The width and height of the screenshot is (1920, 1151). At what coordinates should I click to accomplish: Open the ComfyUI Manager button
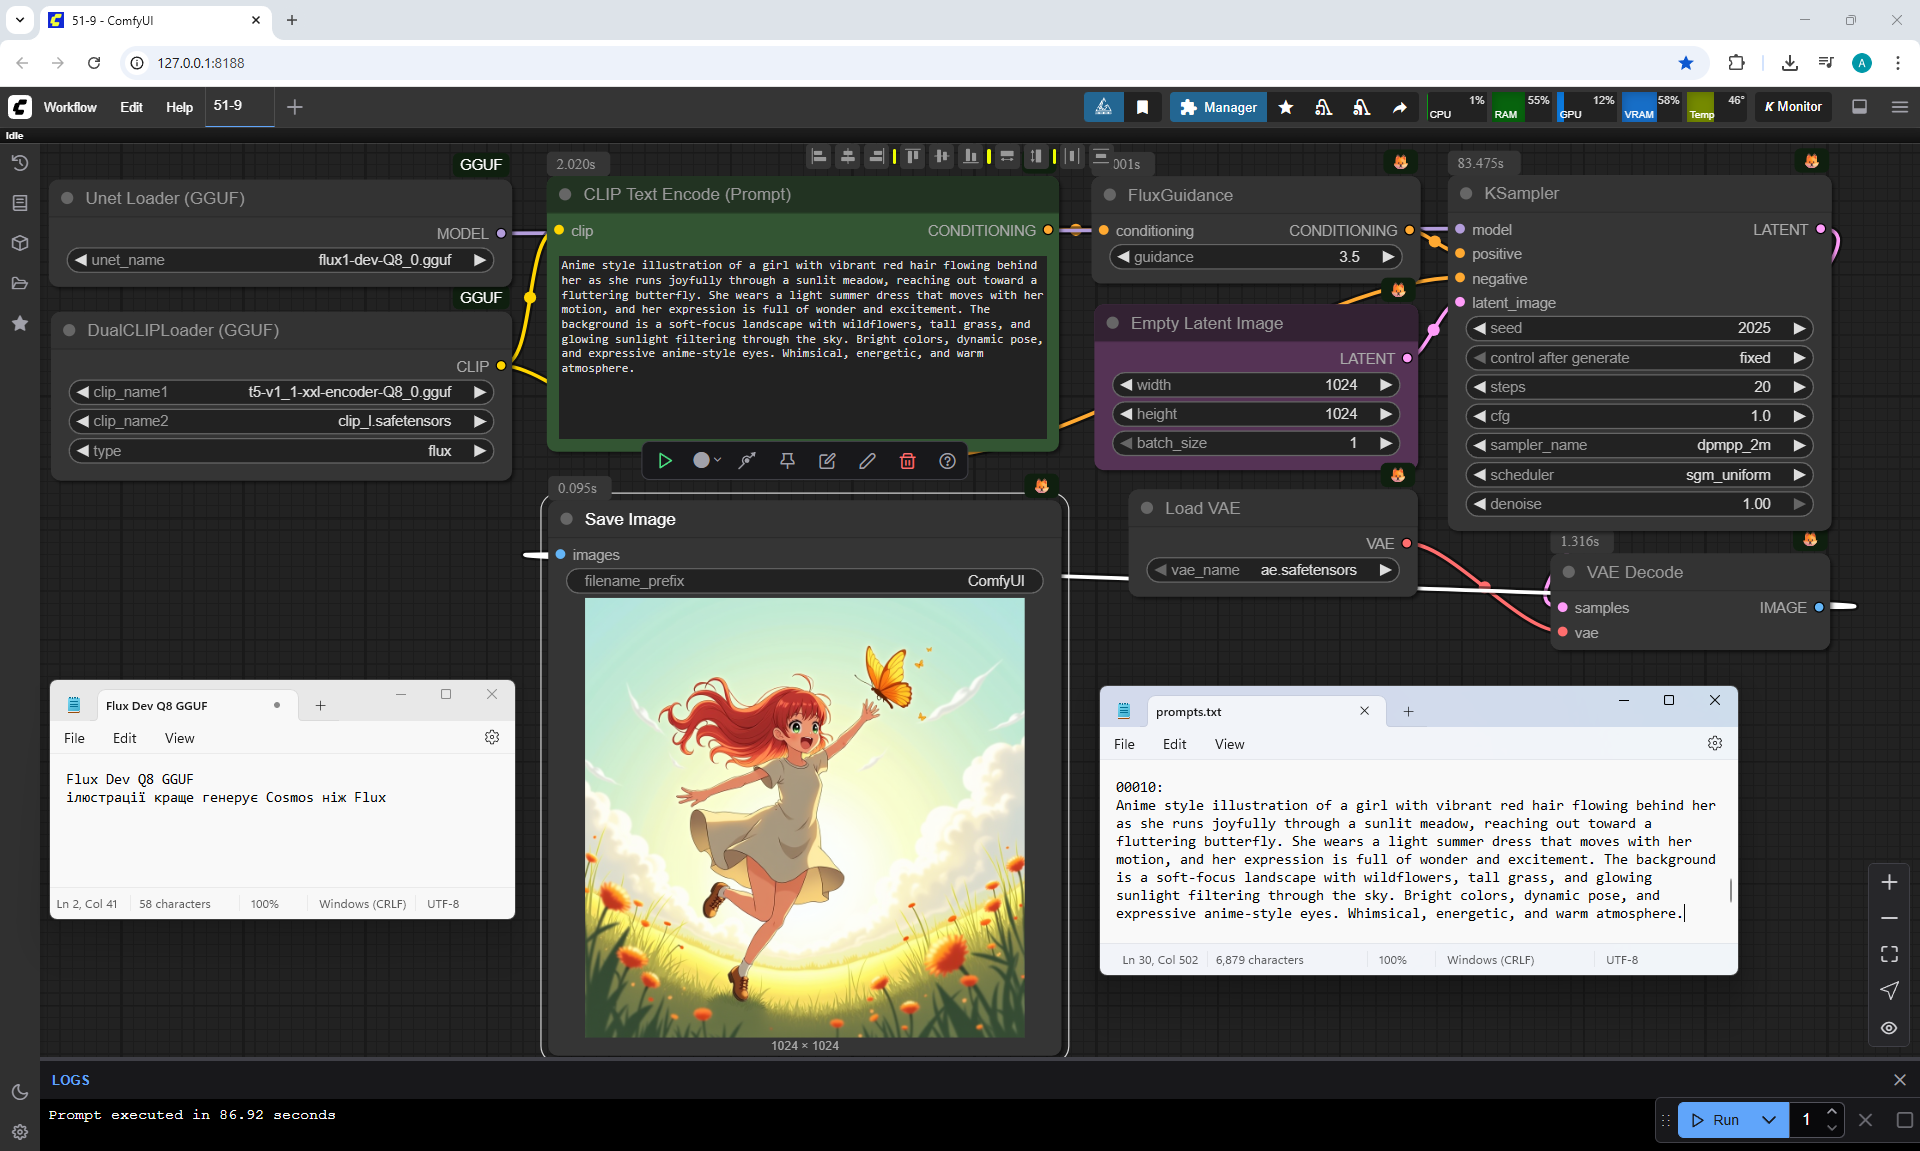(x=1218, y=107)
